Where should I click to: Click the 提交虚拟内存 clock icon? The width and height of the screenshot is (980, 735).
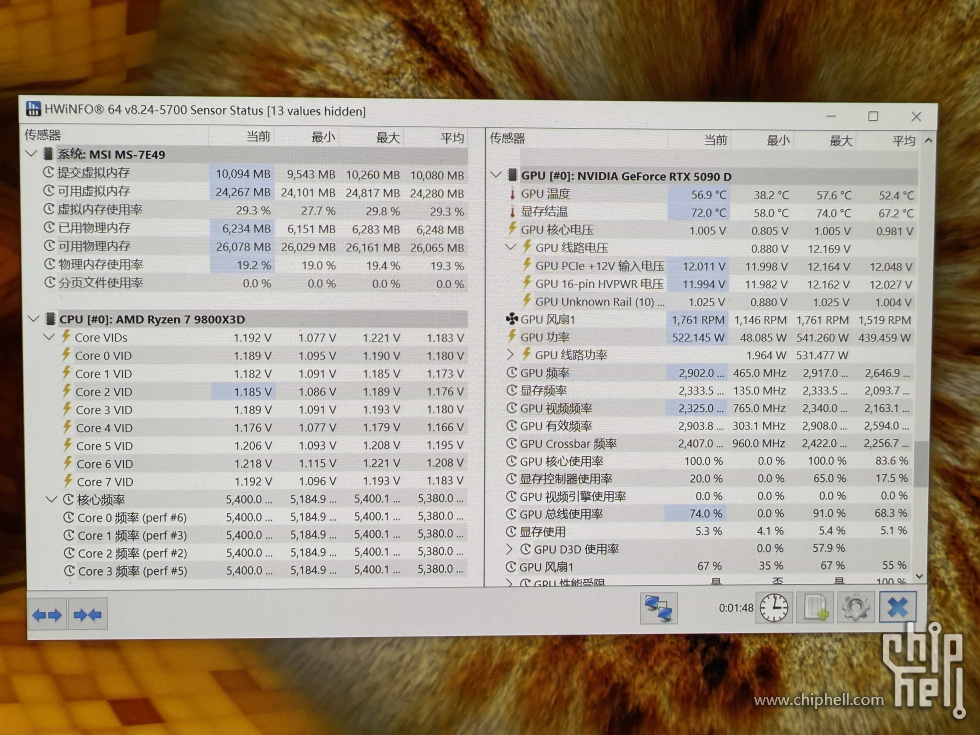(x=49, y=172)
